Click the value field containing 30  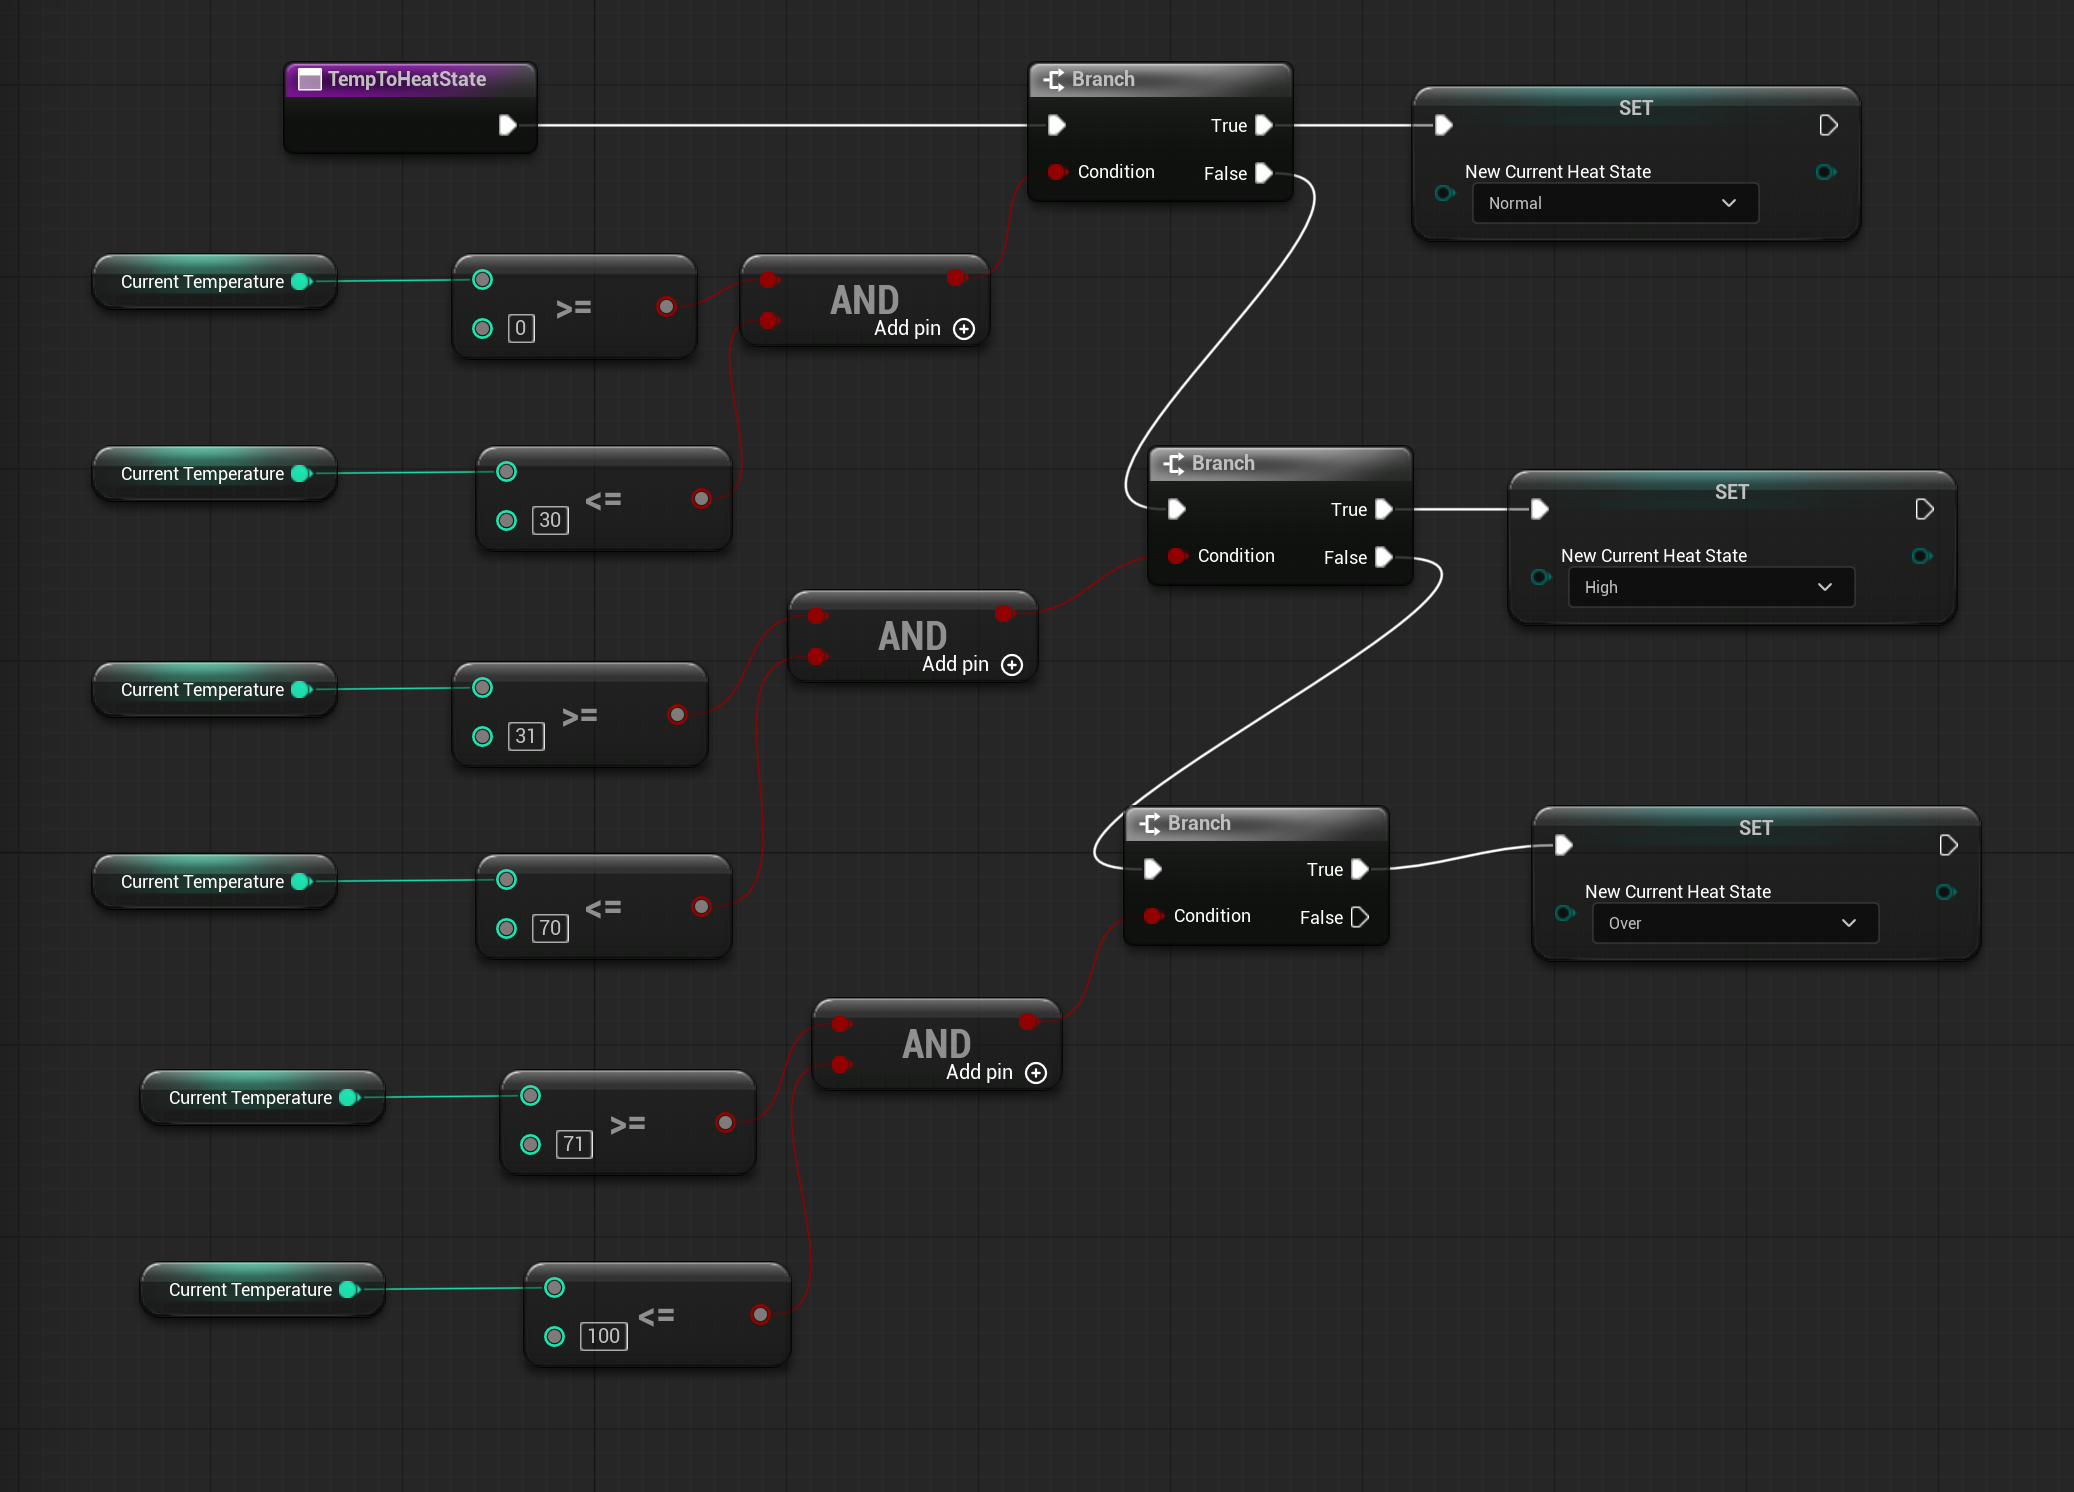click(550, 520)
